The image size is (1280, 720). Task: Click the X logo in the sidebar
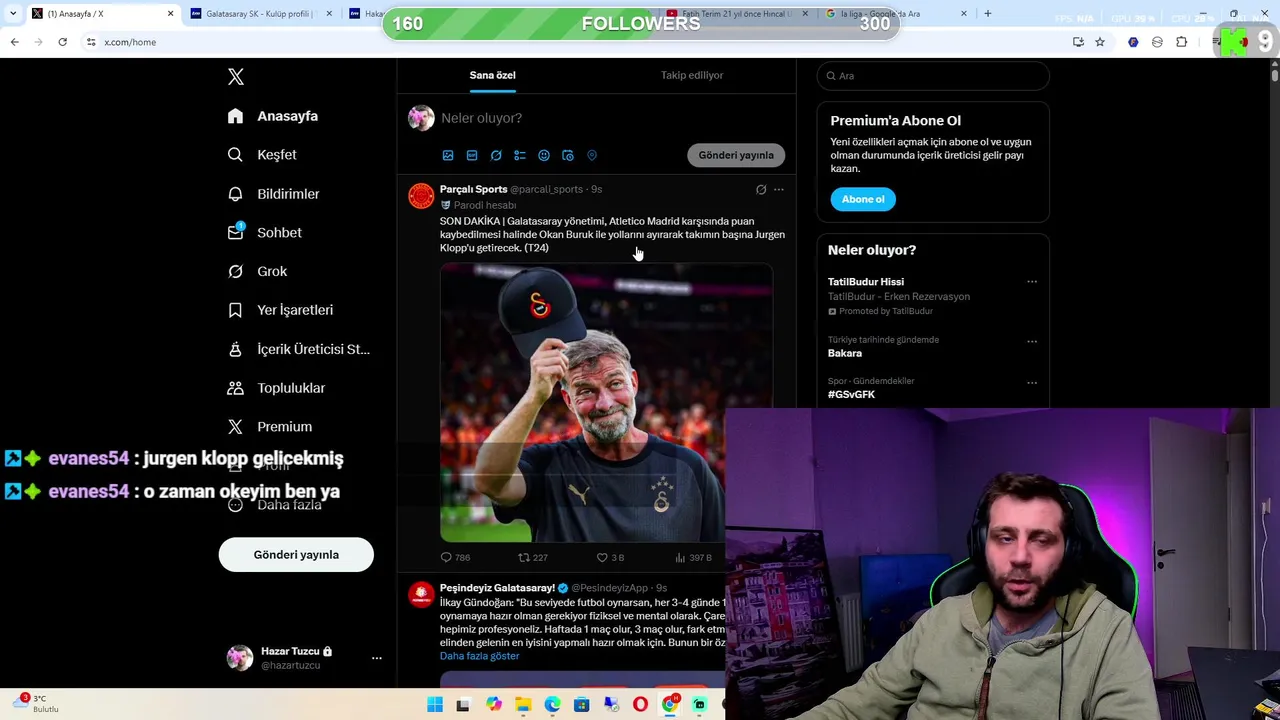pos(236,77)
